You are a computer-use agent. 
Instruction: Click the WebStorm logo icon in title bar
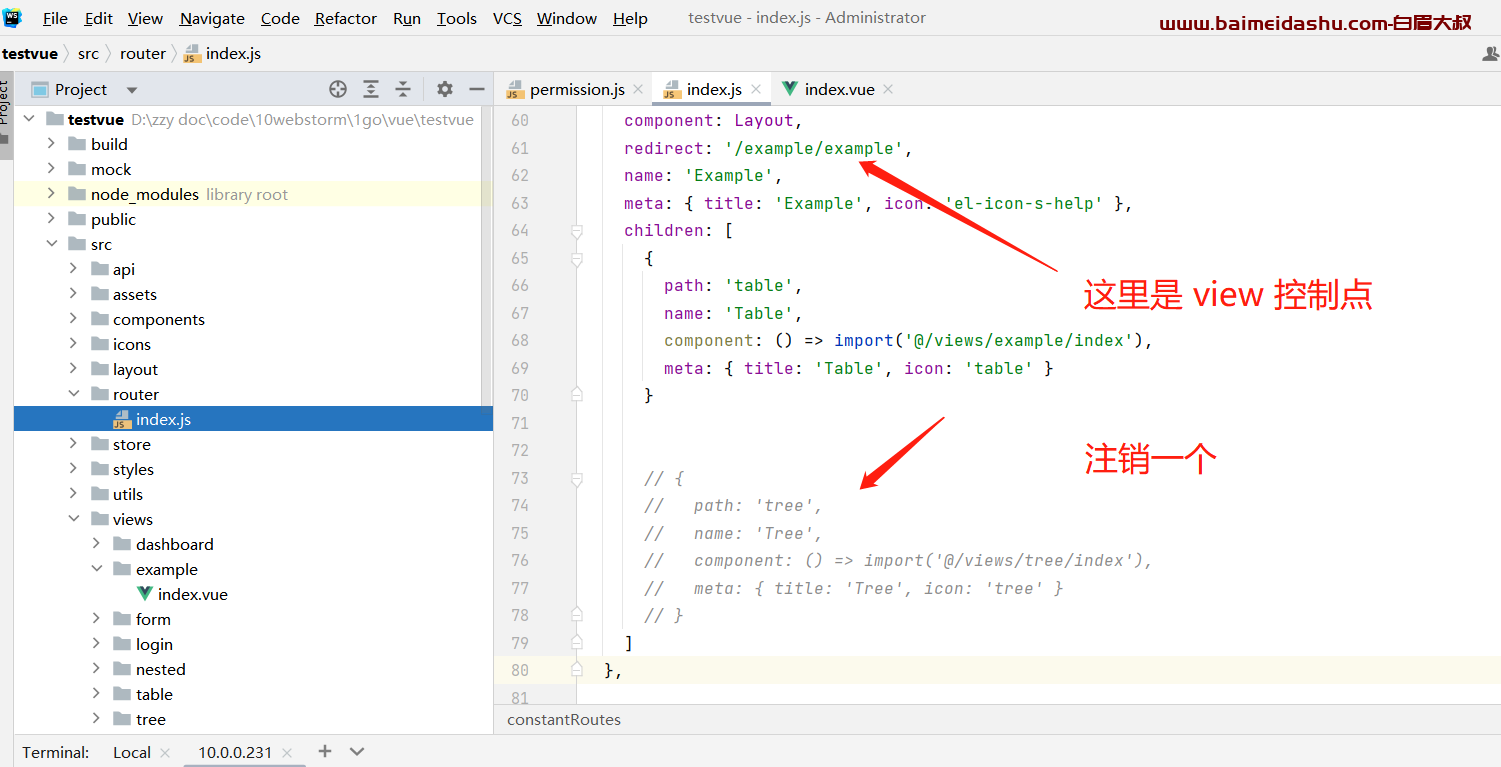point(12,18)
